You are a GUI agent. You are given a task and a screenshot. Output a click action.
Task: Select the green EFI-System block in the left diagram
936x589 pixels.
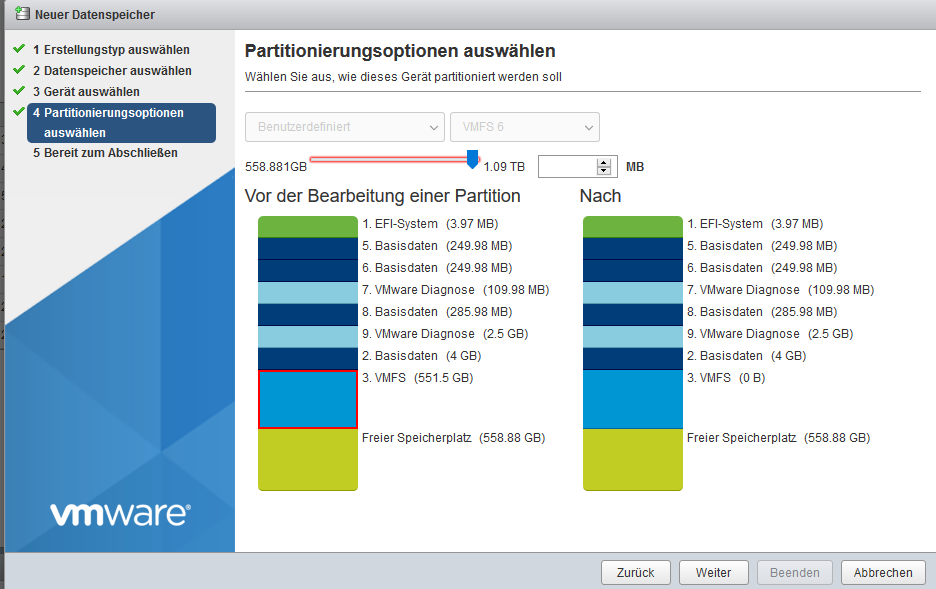point(308,226)
